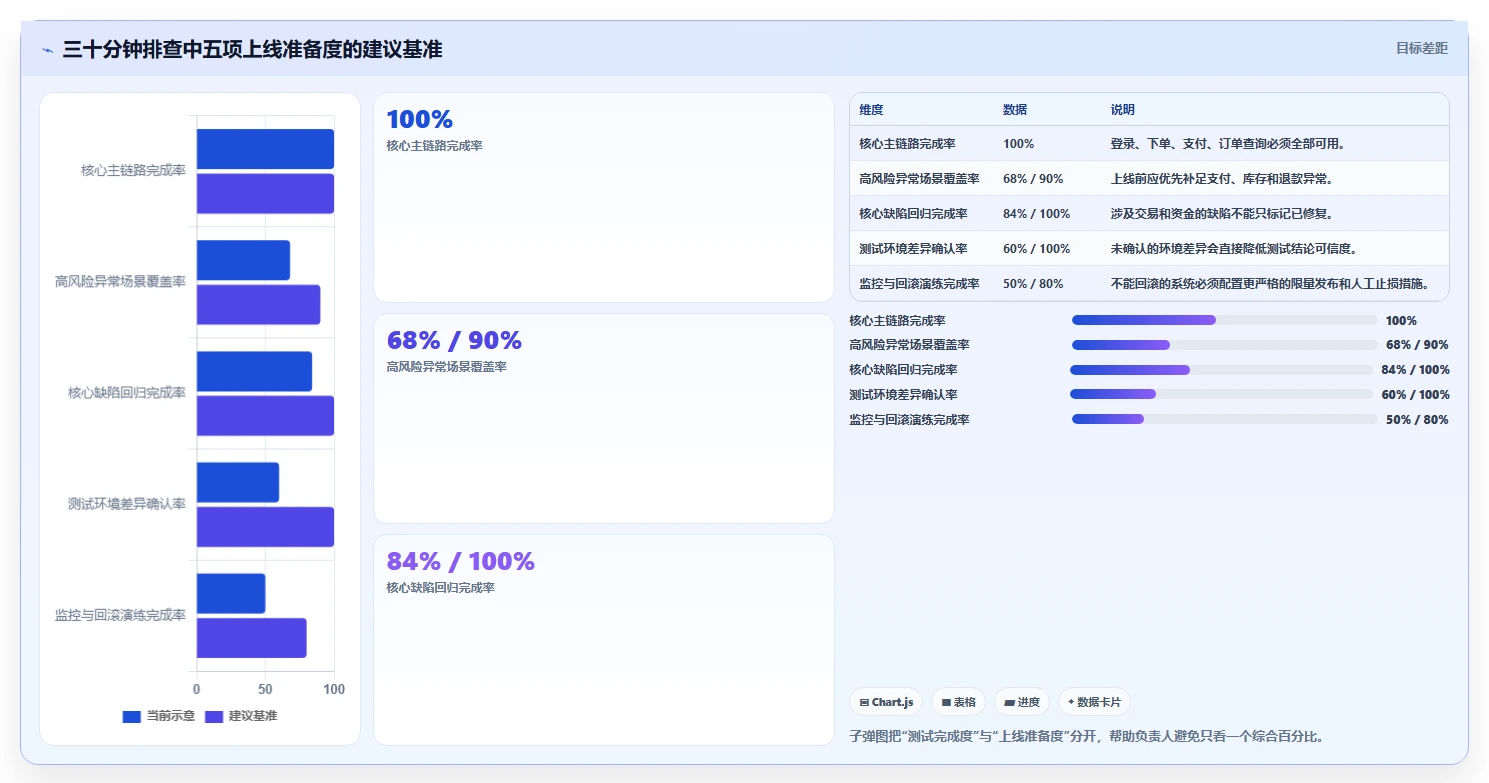Click the 68% / 90% data card
The width and height of the screenshot is (1489, 783).
(604, 418)
